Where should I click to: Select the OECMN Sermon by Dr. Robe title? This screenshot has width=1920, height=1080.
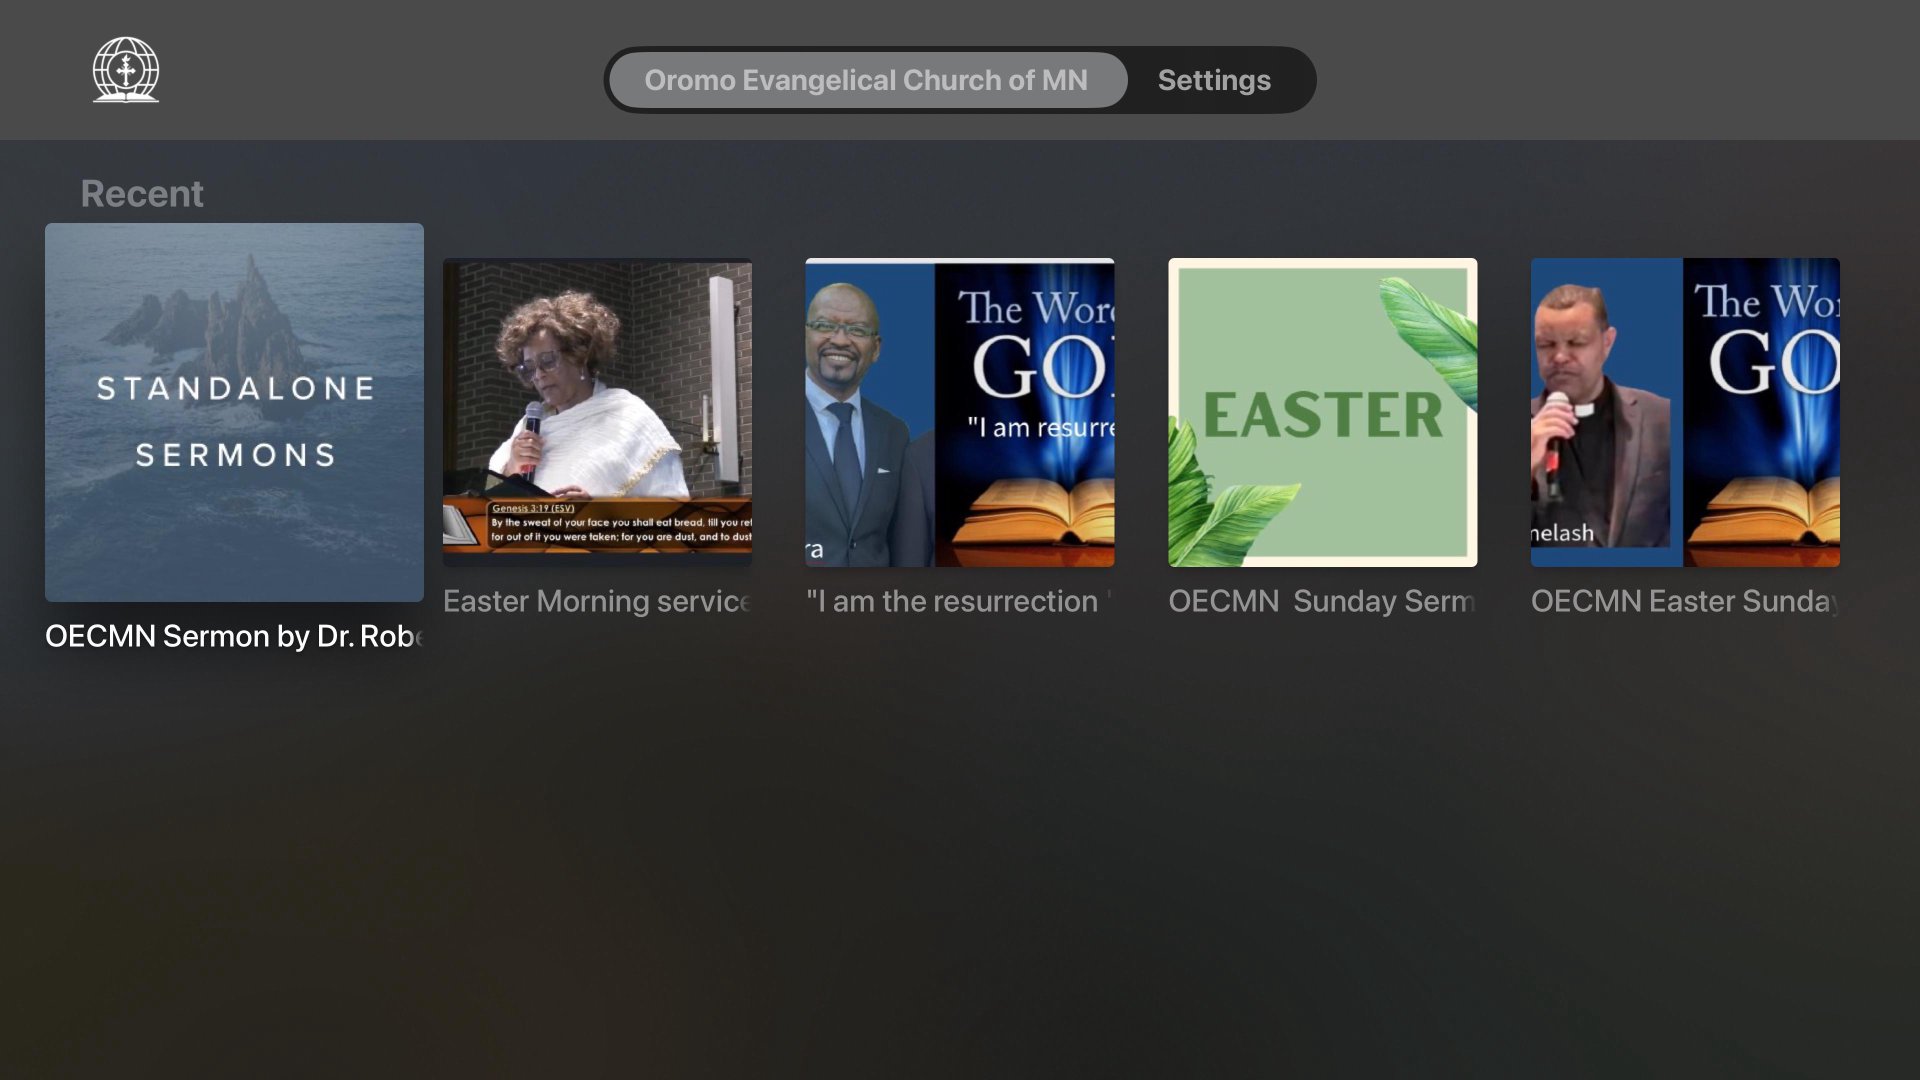(x=234, y=636)
